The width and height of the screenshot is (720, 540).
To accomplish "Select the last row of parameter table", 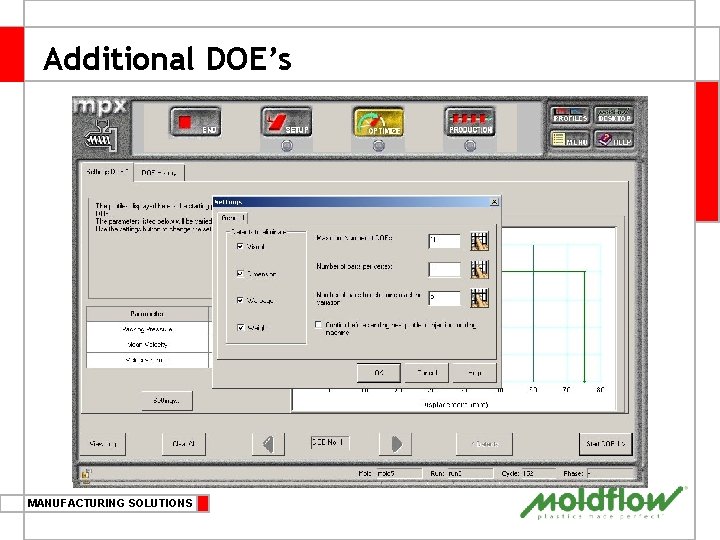I will (147, 360).
